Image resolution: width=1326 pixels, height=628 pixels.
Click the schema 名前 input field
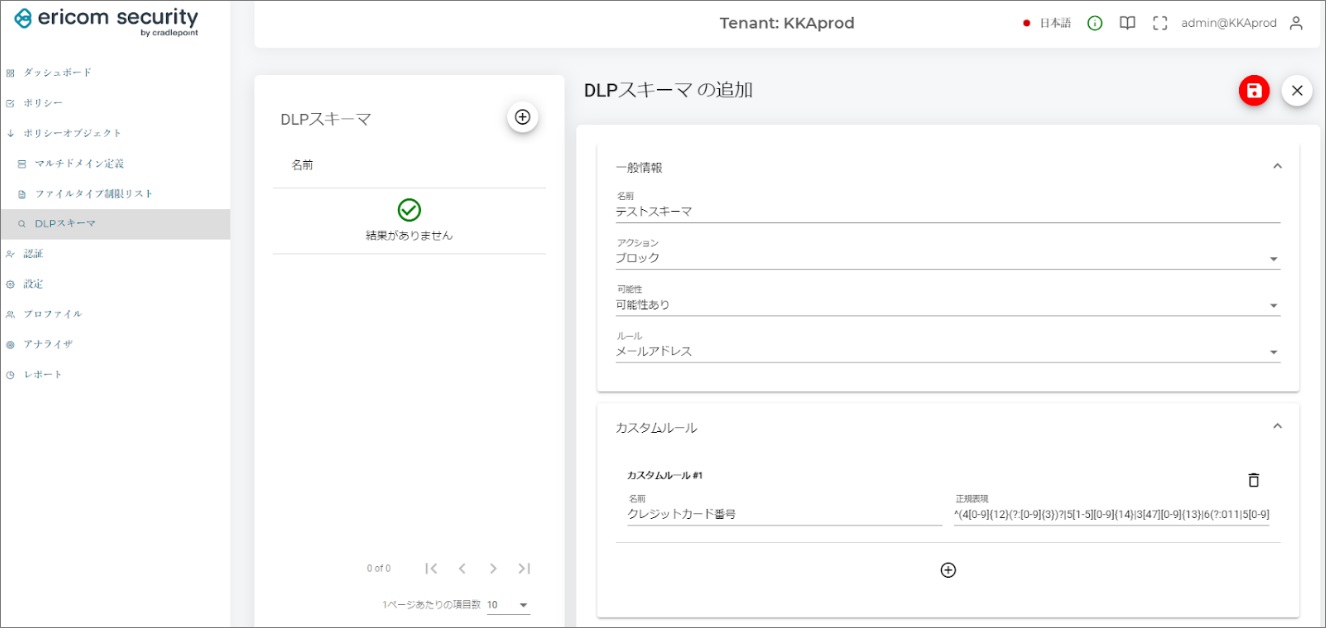[946, 211]
